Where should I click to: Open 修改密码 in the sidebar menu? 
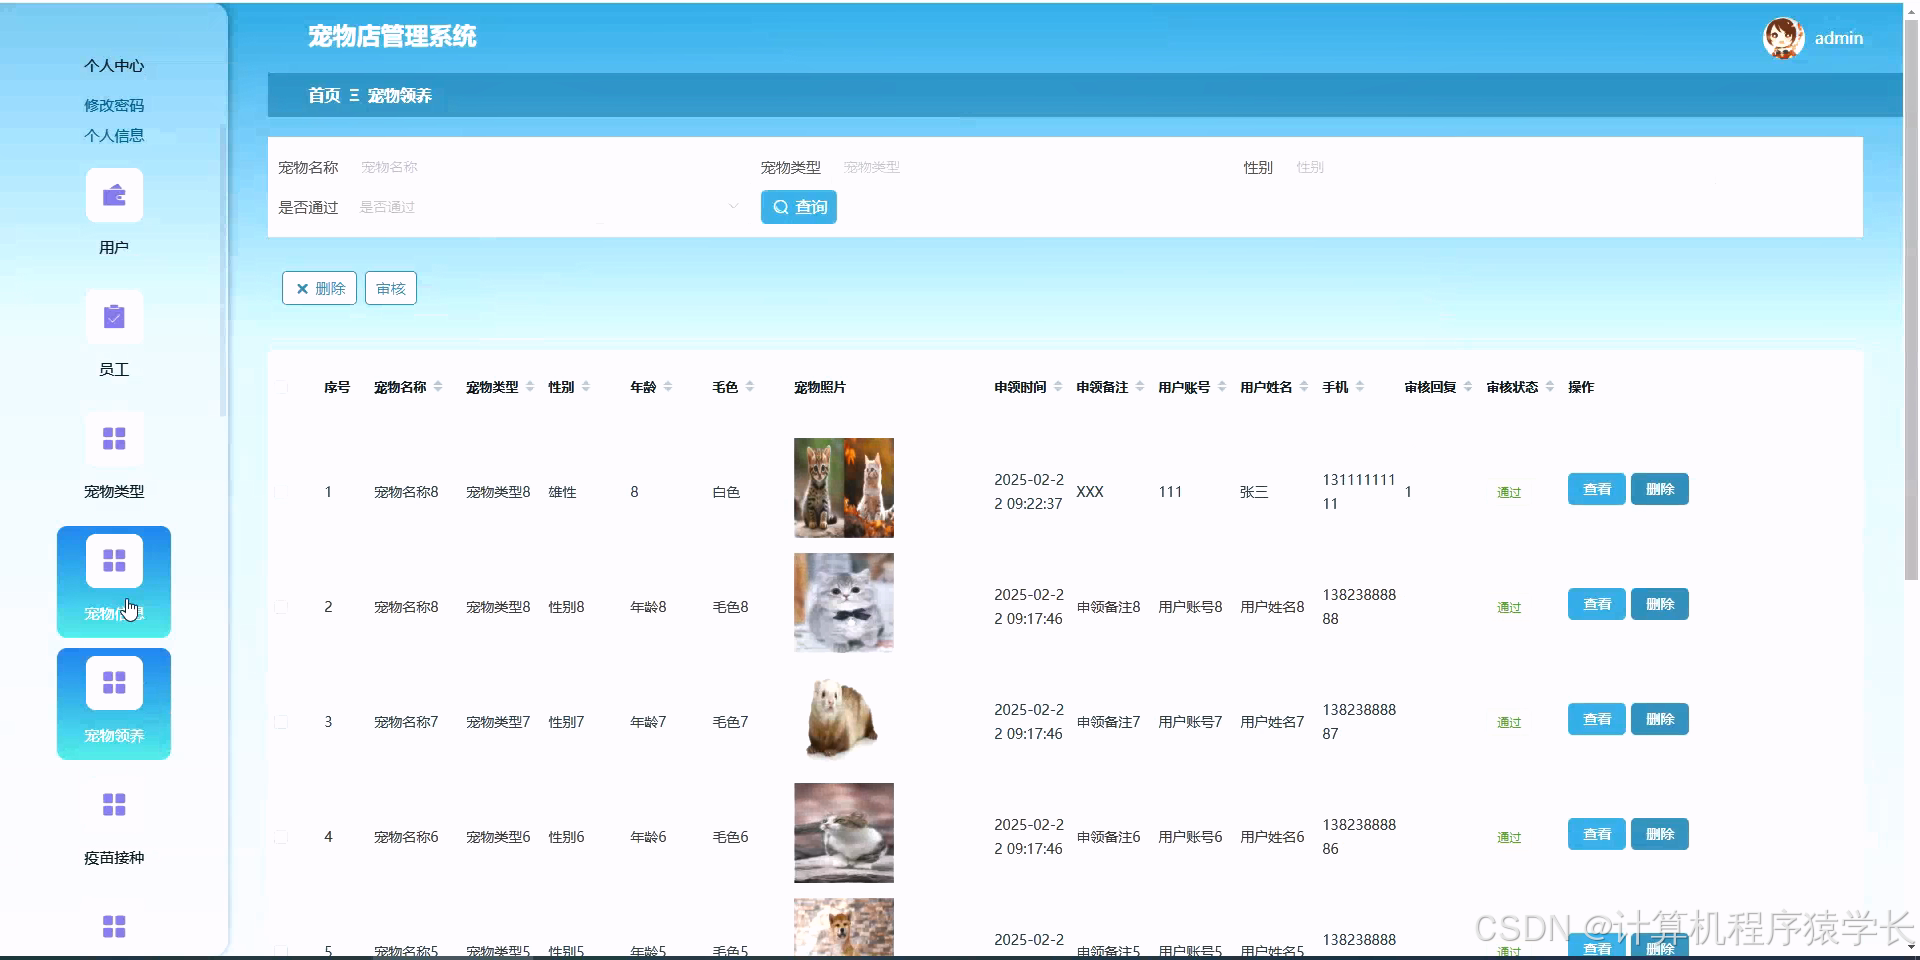[114, 104]
